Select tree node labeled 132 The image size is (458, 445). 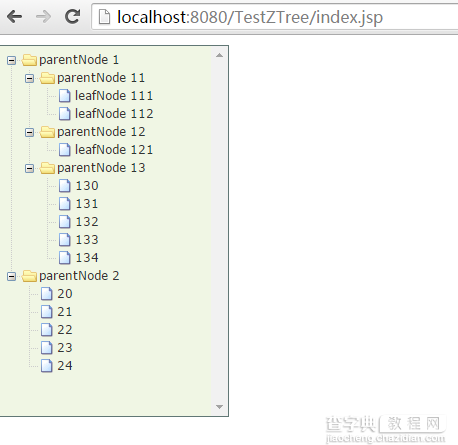(x=87, y=222)
